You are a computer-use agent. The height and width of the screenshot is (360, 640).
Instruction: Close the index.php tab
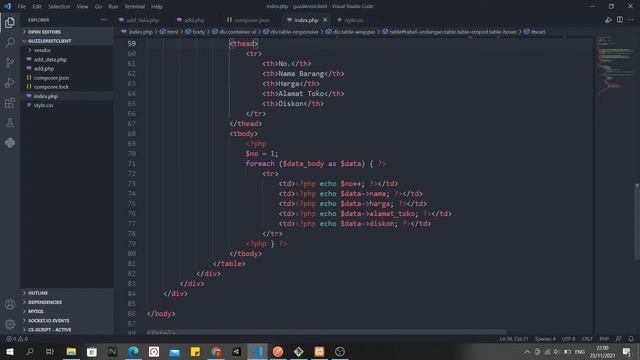[325, 20]
